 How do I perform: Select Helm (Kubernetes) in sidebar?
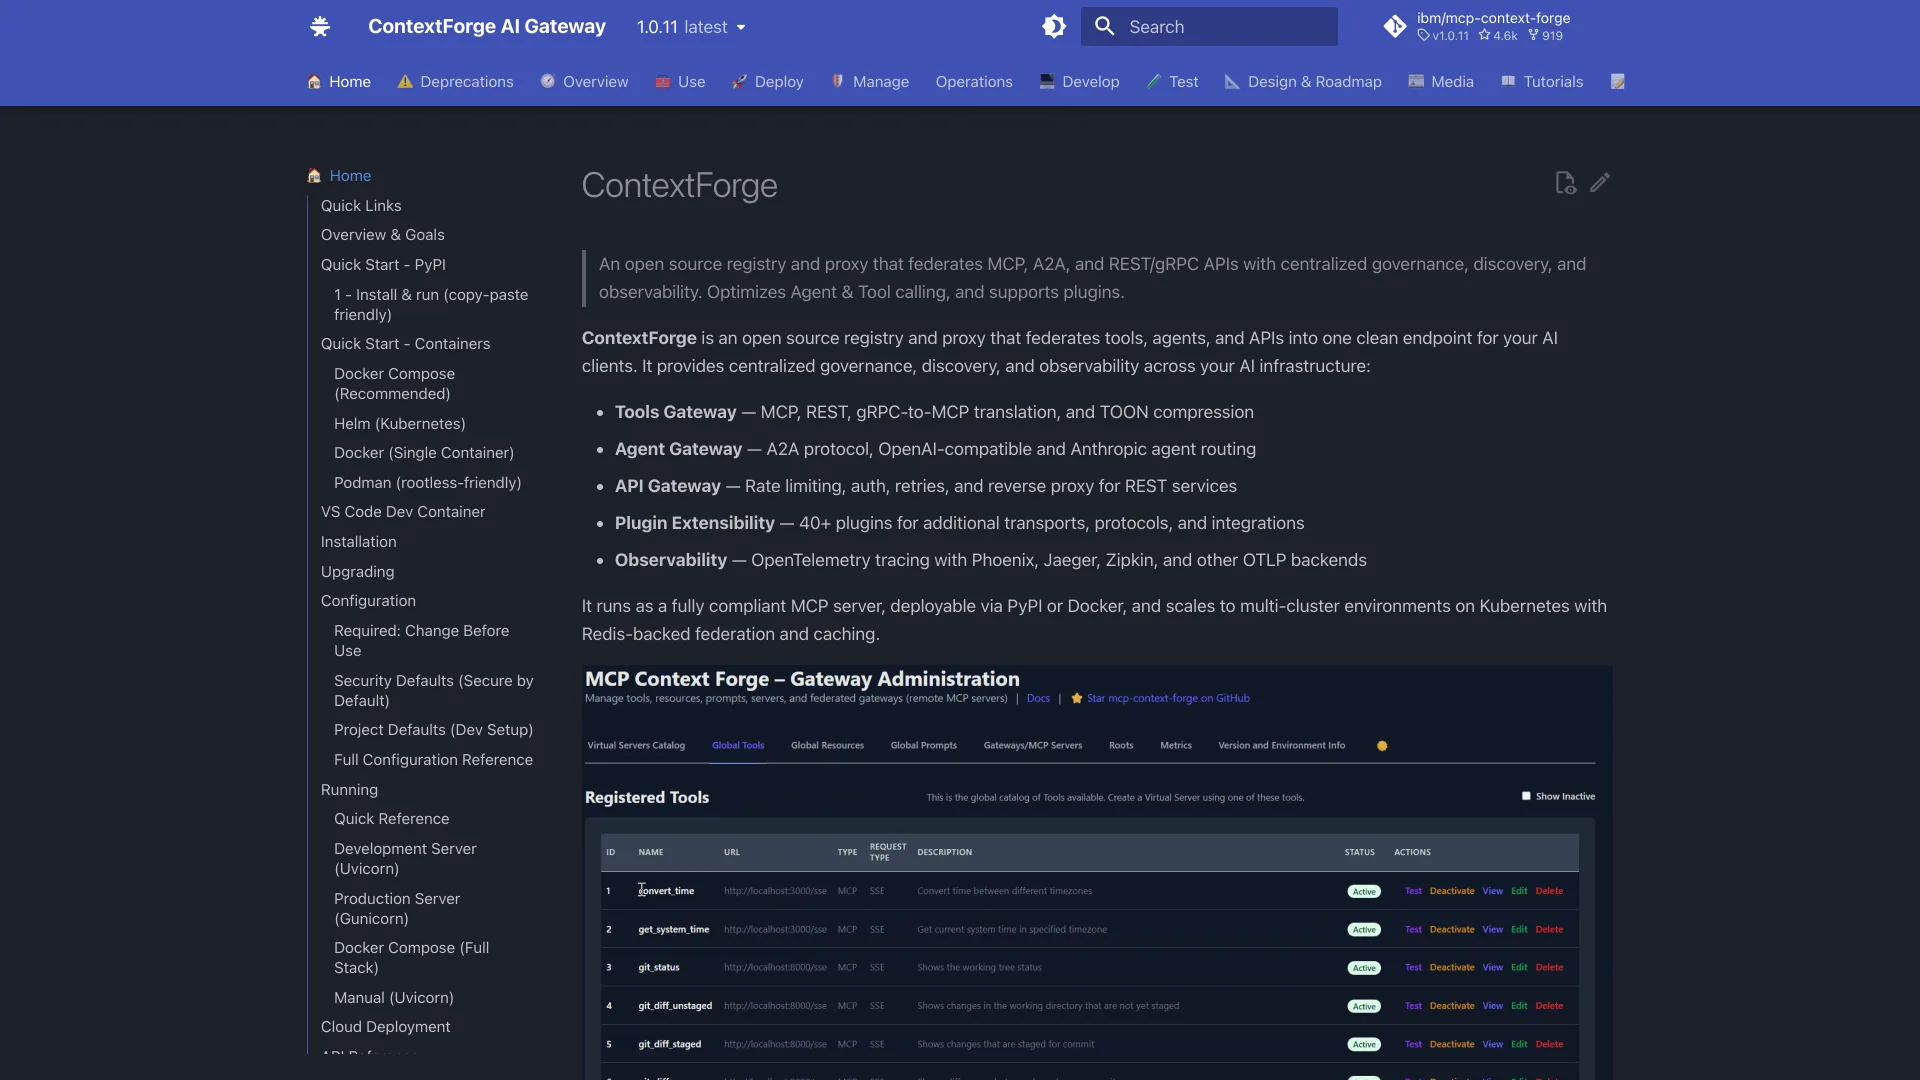400,424
